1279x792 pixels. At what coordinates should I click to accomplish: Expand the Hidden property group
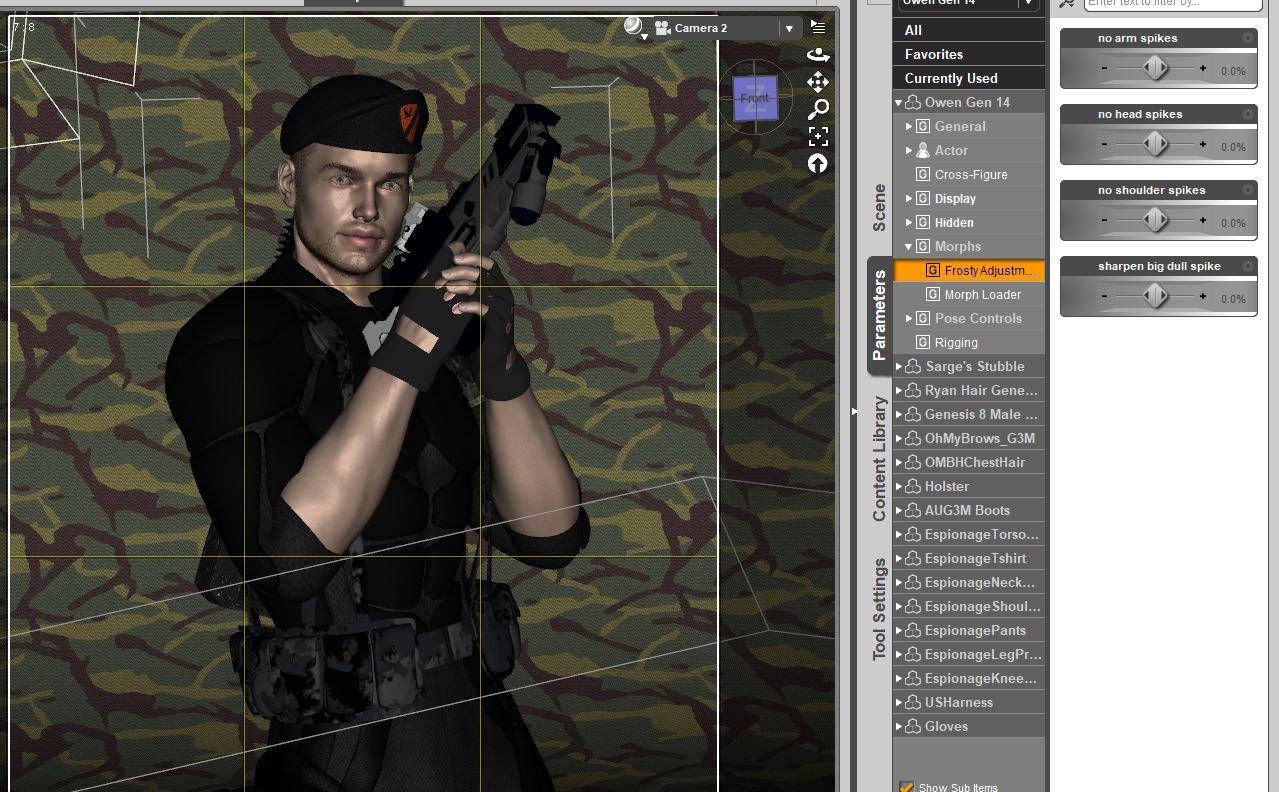click(909, 222)
